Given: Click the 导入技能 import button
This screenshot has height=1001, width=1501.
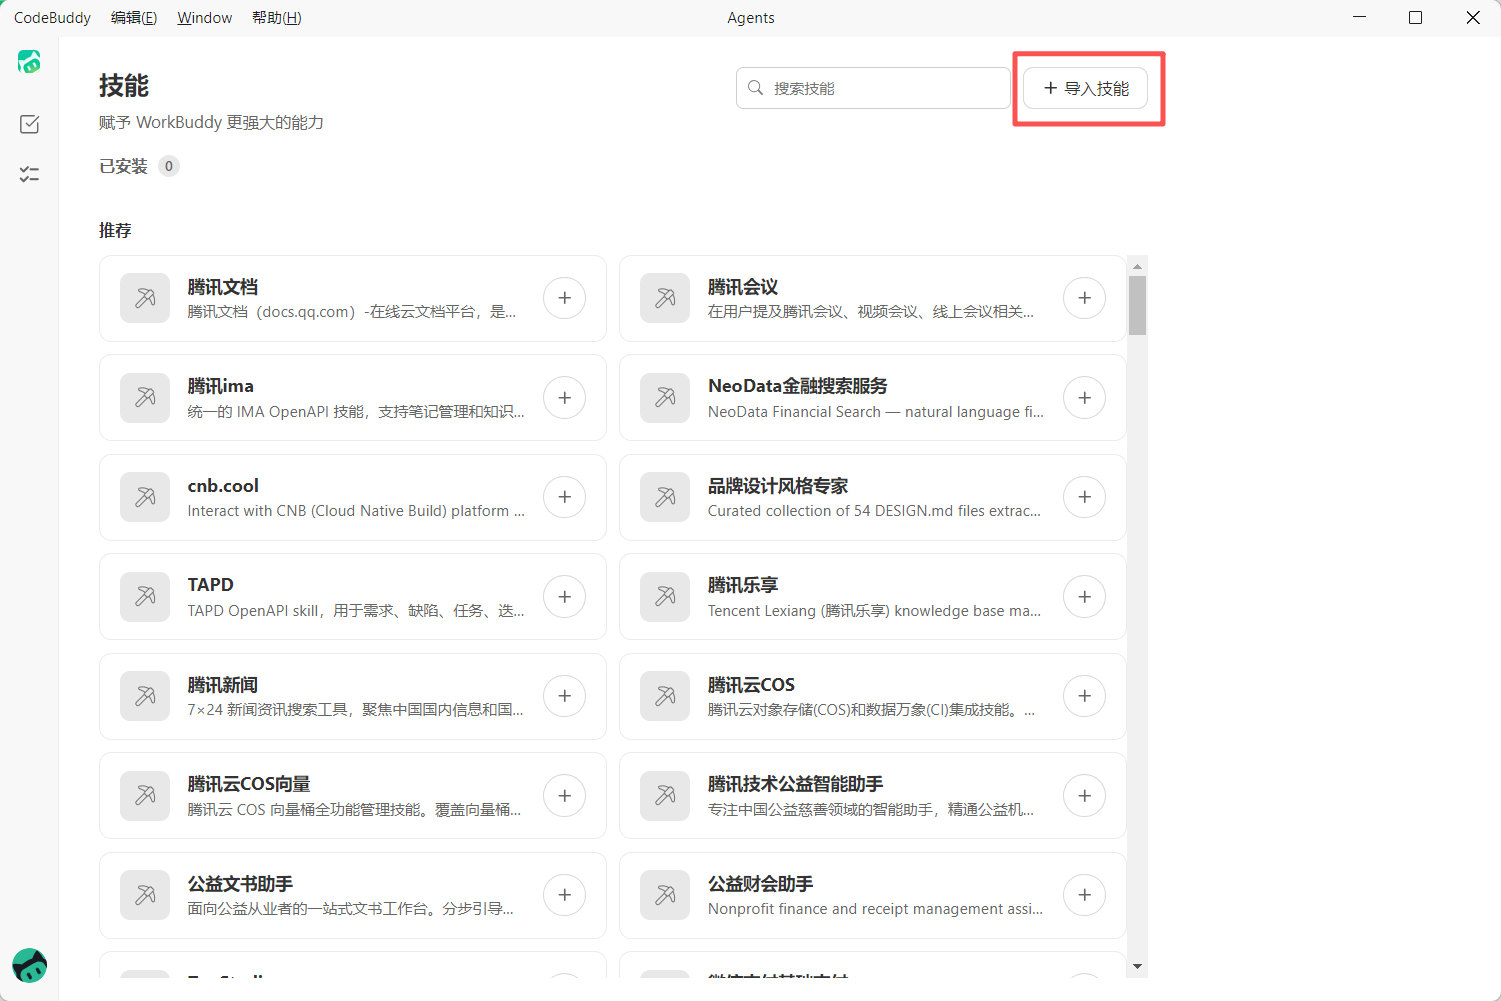Looking at the screenshot, I should 1085,88.
